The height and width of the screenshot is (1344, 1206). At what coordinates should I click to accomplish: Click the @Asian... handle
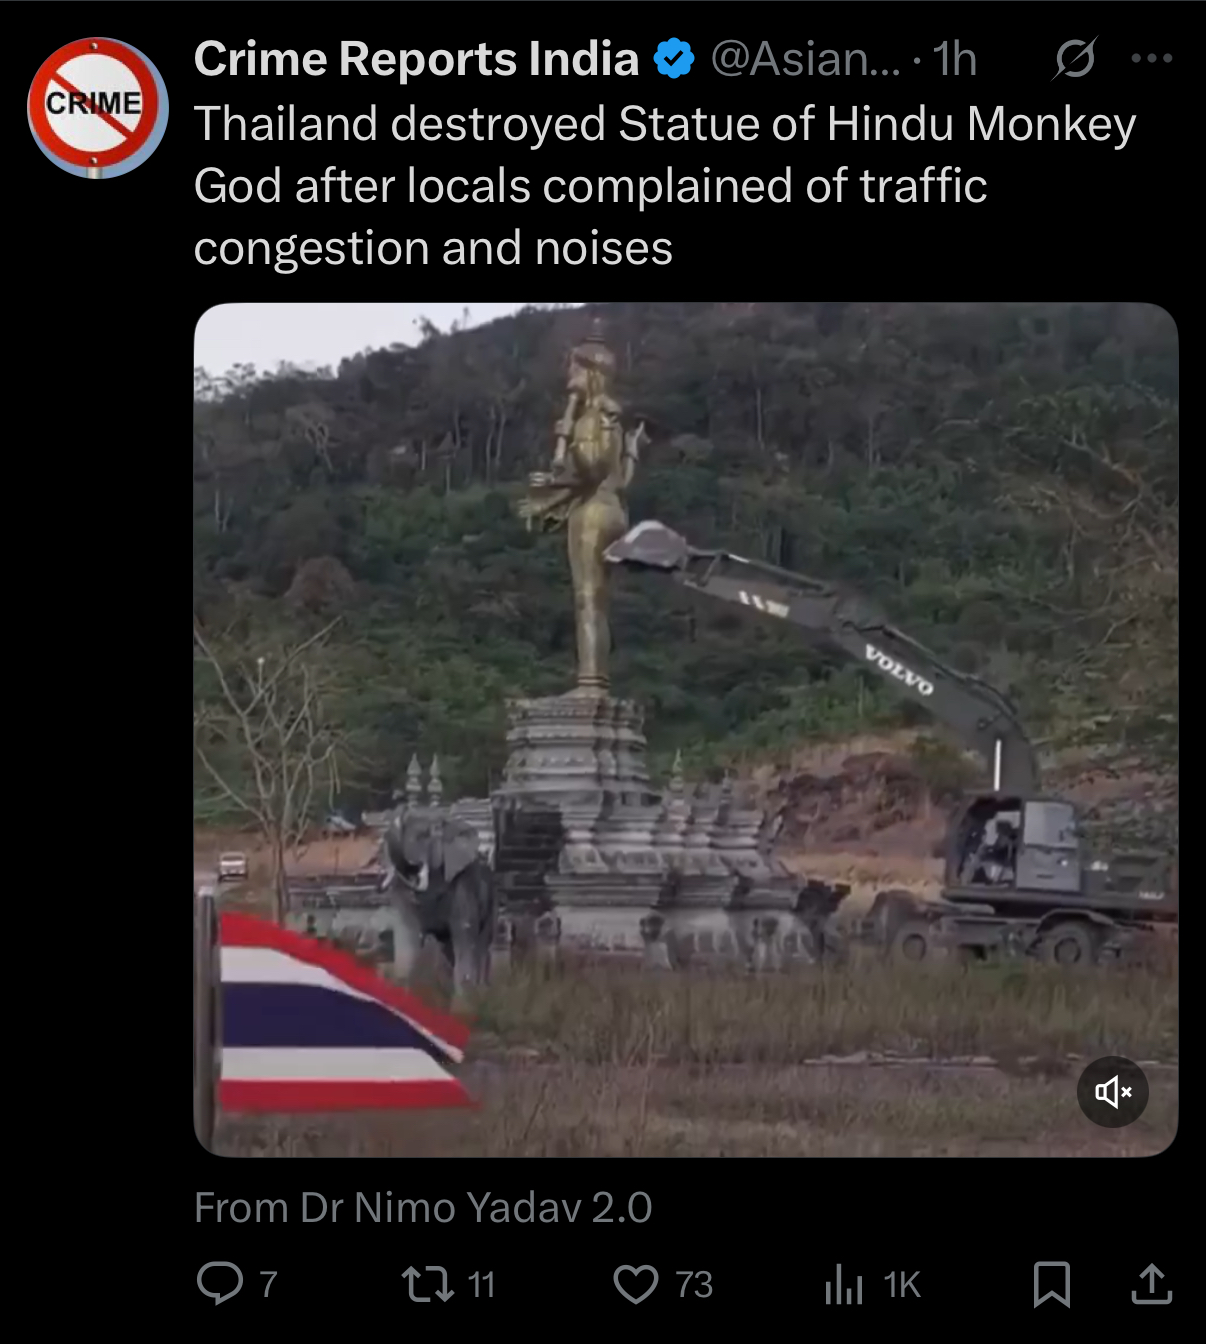(x=805, y=59)
